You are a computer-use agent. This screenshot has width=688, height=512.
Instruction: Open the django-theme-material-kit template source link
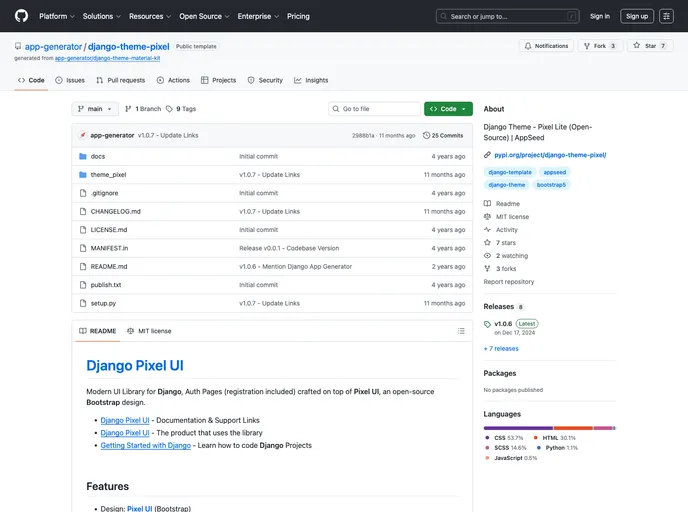108,58
